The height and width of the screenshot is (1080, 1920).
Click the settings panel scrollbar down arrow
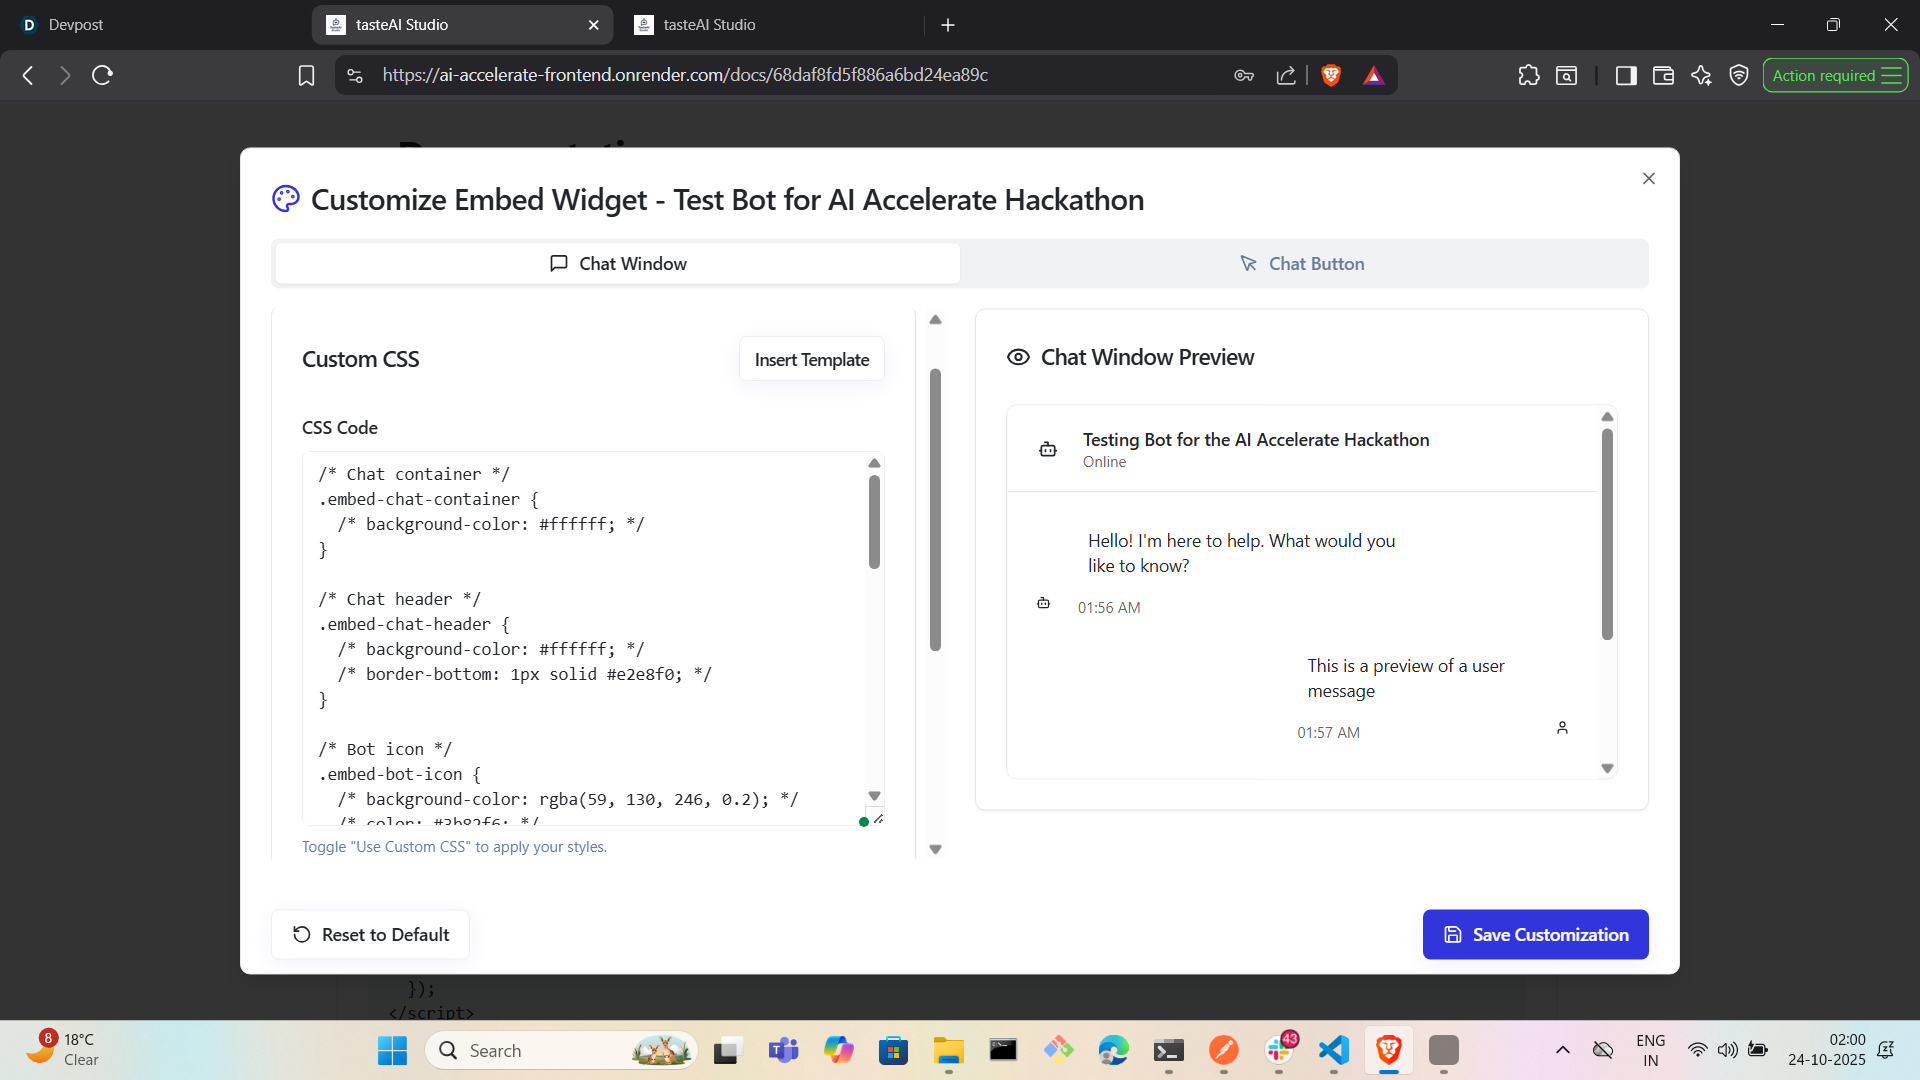(935, 849)
